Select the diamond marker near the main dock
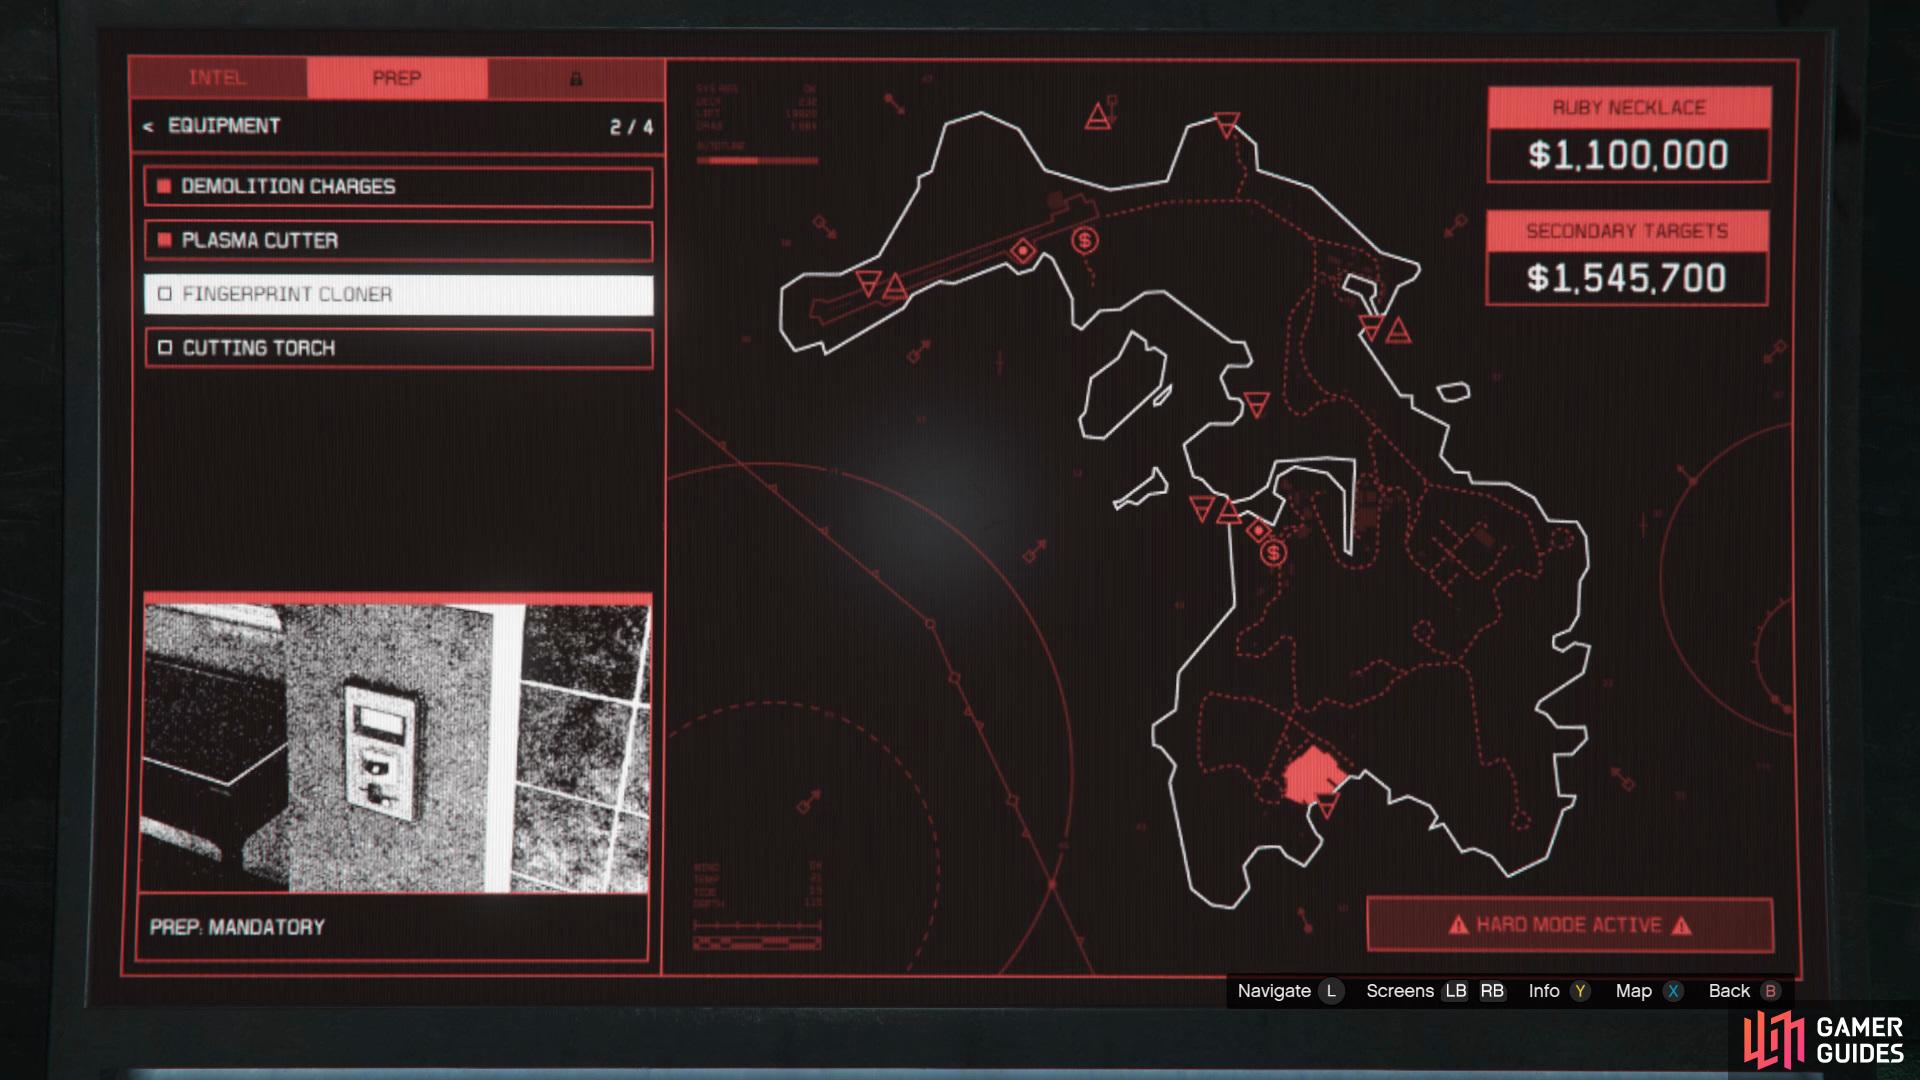The image size is (1920, 1080). coord(1259,531)
